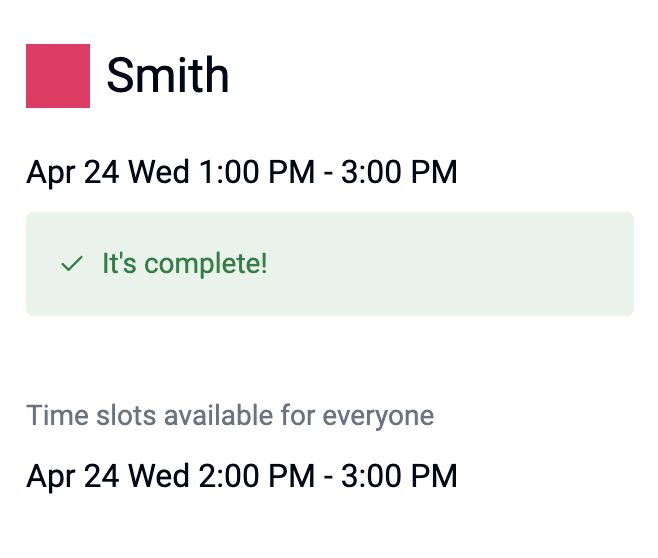The image size is (658, 558).
Task: Click the green checkmark icon
Action: (71, 264)
